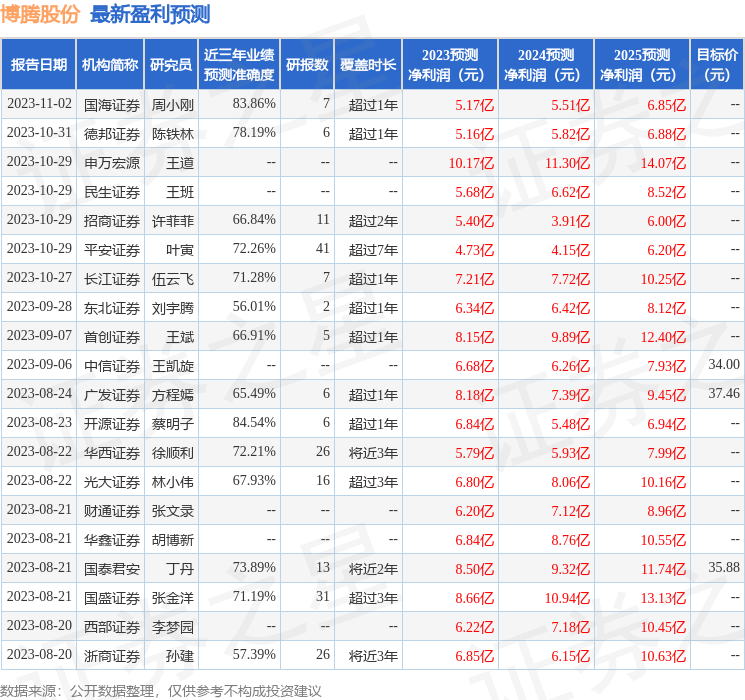Click the 招商证券 institution cell
The height and width of the screenshot is (700, 745).
click(112, 221)
